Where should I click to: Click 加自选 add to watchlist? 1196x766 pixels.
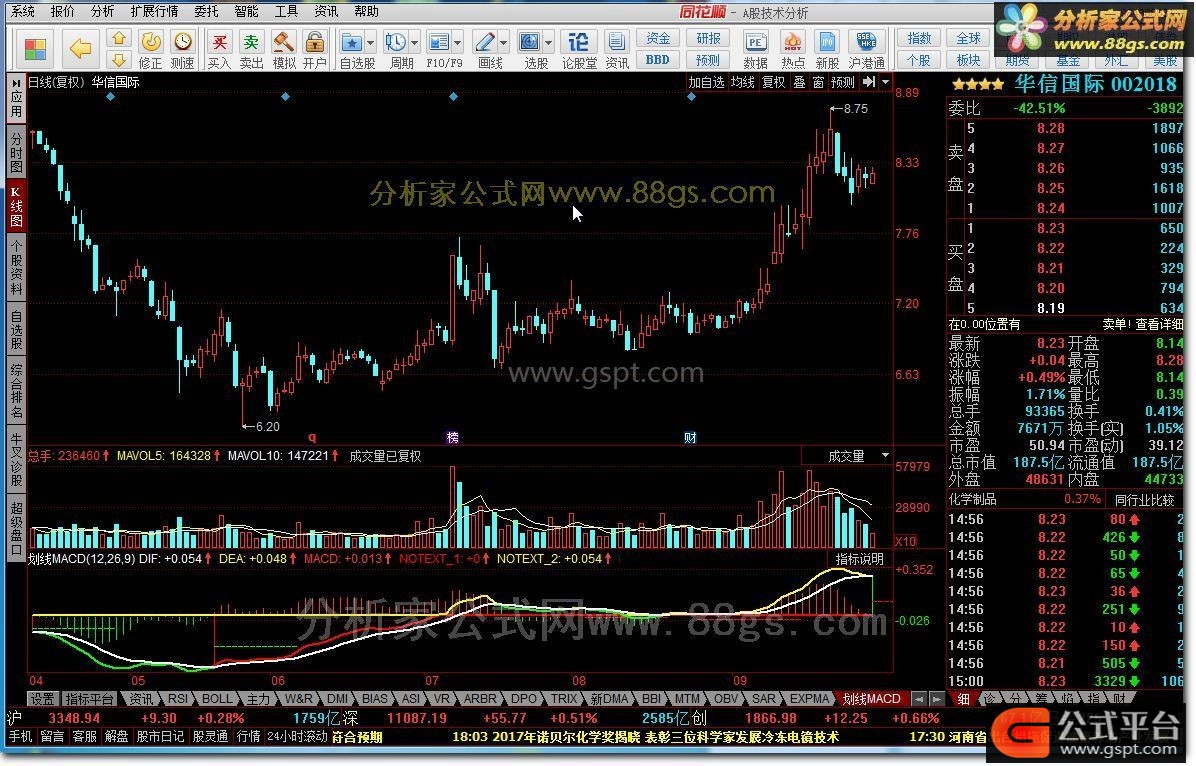(706, 82)
